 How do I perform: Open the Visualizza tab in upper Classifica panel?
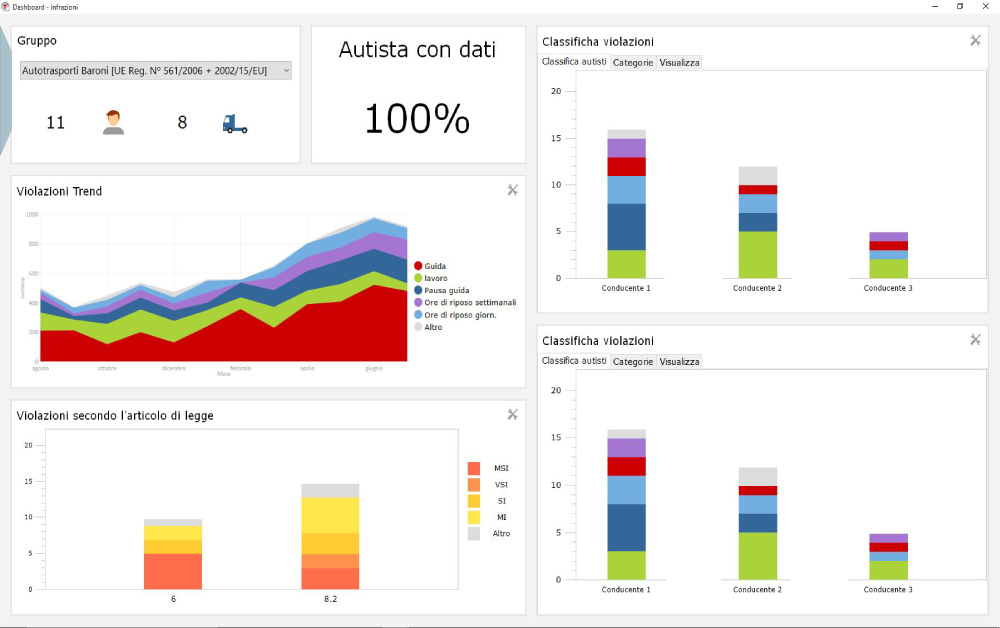coord(679,61)
